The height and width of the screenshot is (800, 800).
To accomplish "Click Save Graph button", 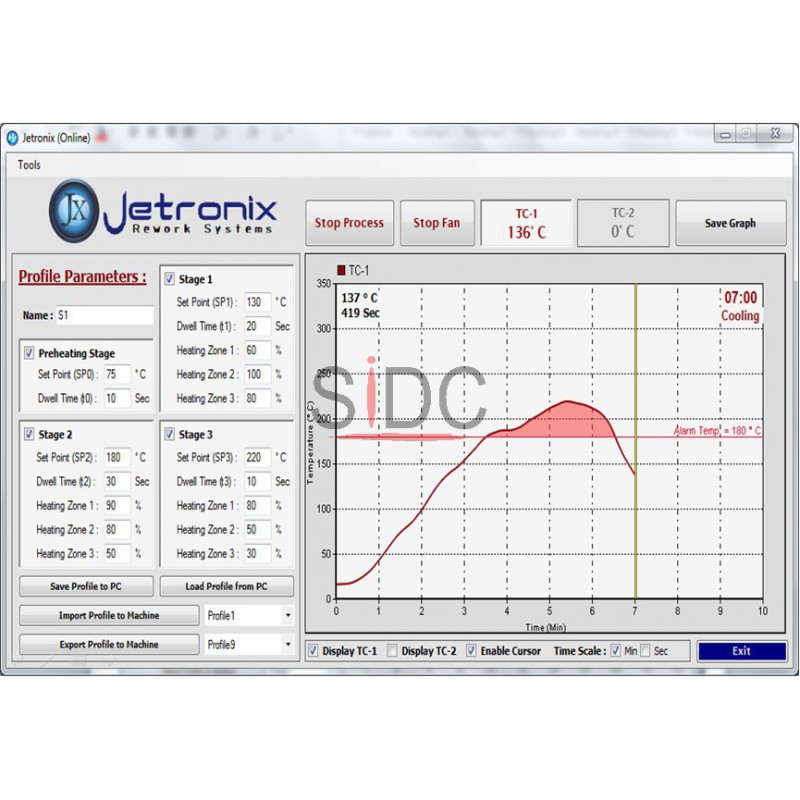I will pyautogui.click(x=731, y=223).
